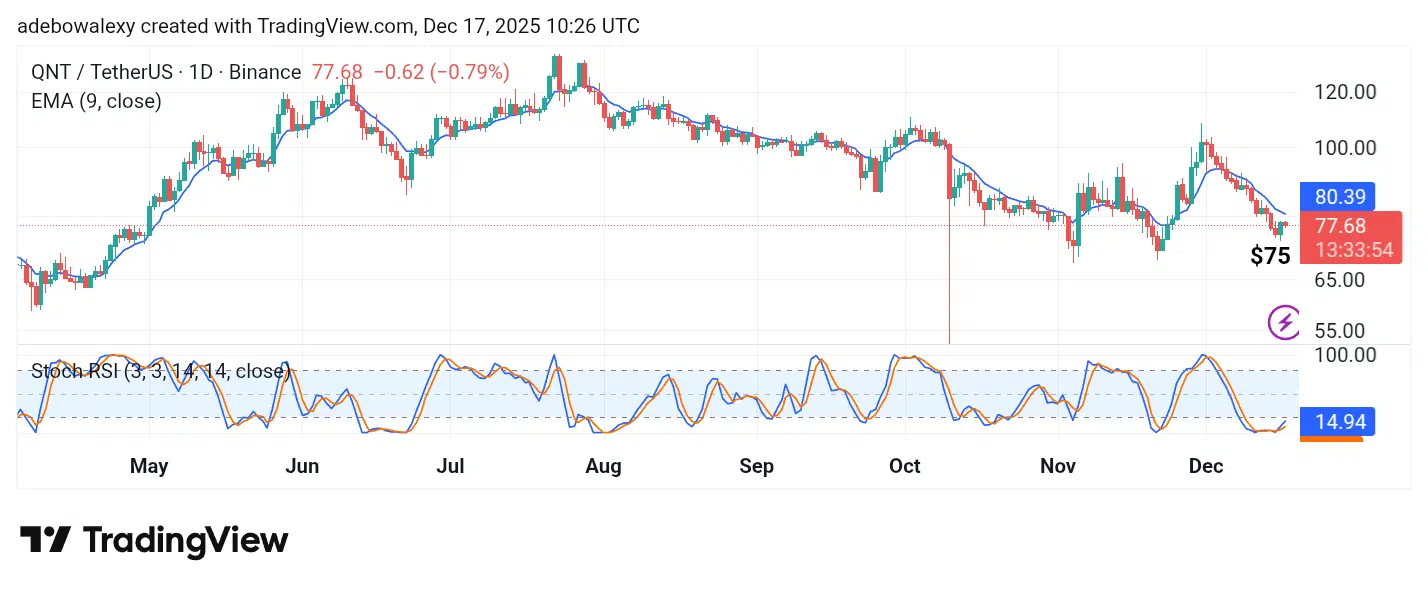Click the blue 80.39 EMA price tag
The height and width of the screenshot is (591, 1428).
[x=1338, y=196]
